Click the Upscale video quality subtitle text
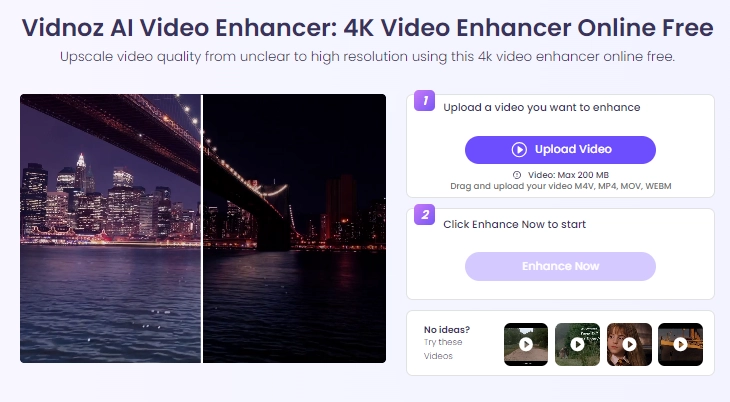 pyautogui.click(x=367, y=57)
